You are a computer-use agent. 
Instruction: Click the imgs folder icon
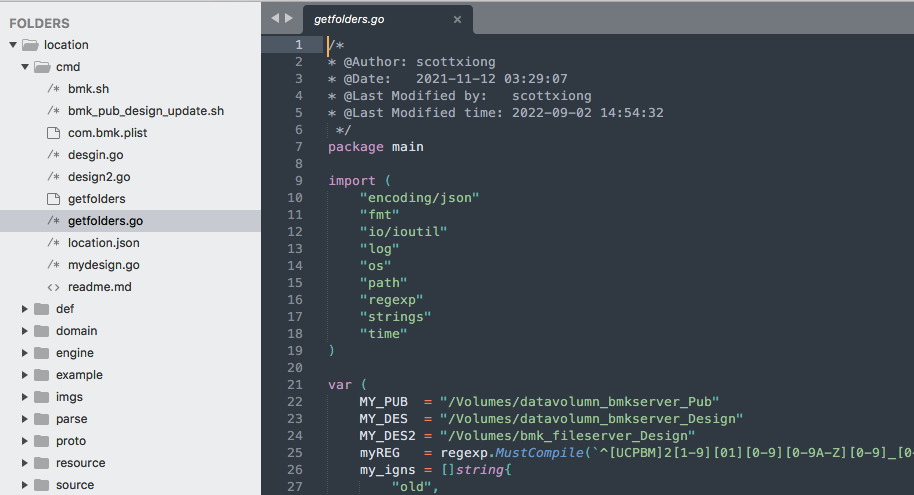41,397
